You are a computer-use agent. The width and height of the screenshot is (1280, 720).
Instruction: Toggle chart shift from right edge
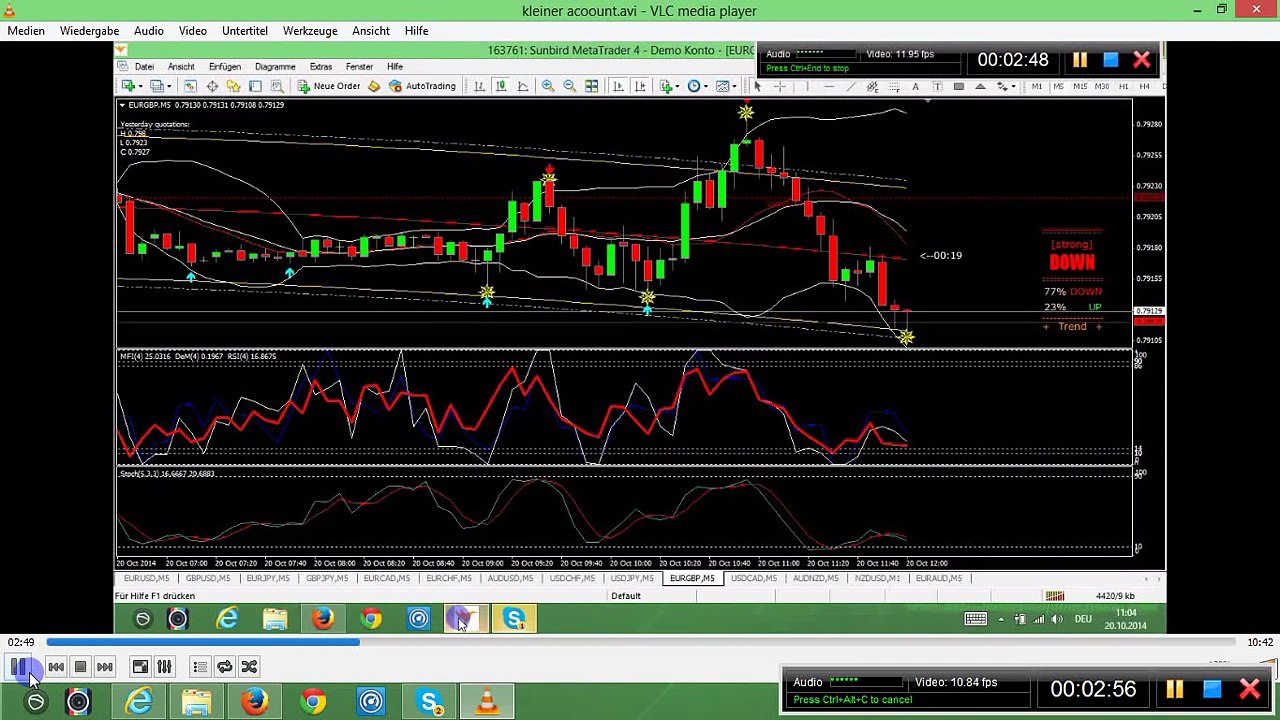click(640, 86)
